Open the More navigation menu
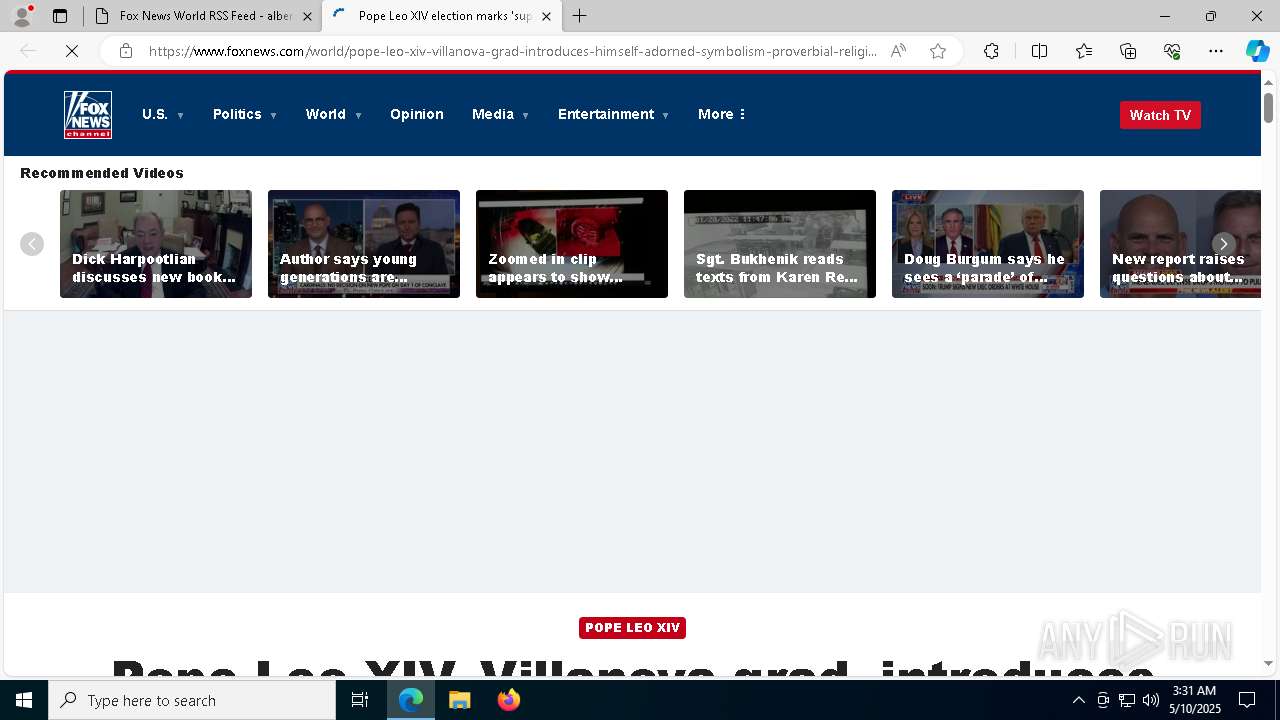 (722, 114)
